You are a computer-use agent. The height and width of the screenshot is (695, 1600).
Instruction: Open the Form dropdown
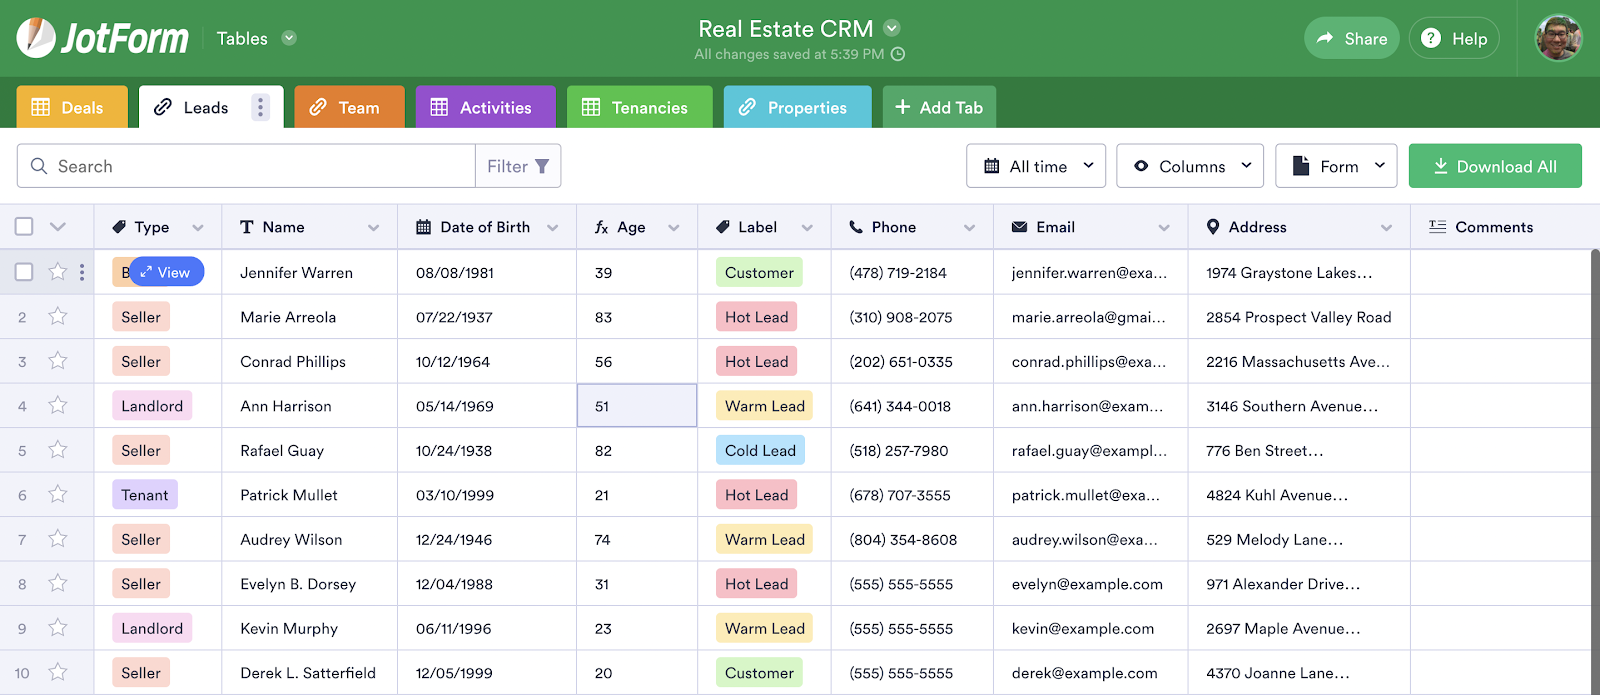point(1336,166)
